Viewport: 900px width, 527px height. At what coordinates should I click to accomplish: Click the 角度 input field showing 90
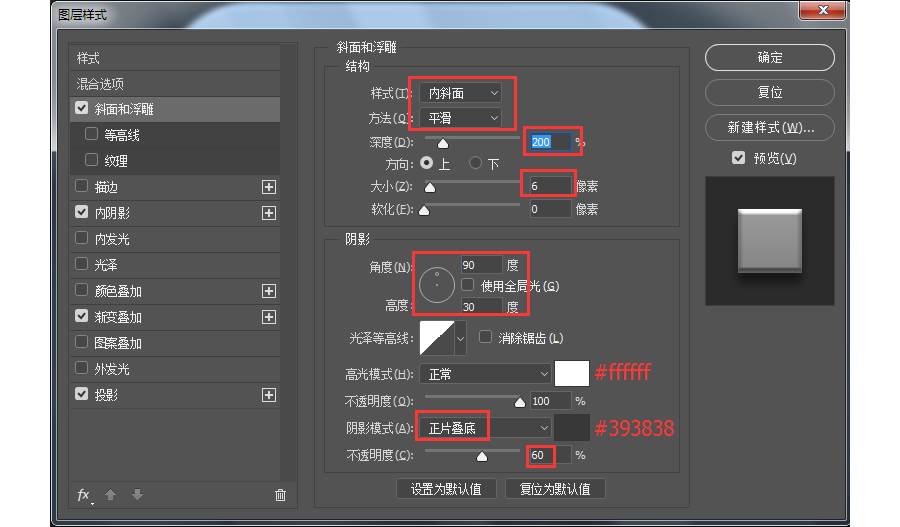click(x=482, y=265)
